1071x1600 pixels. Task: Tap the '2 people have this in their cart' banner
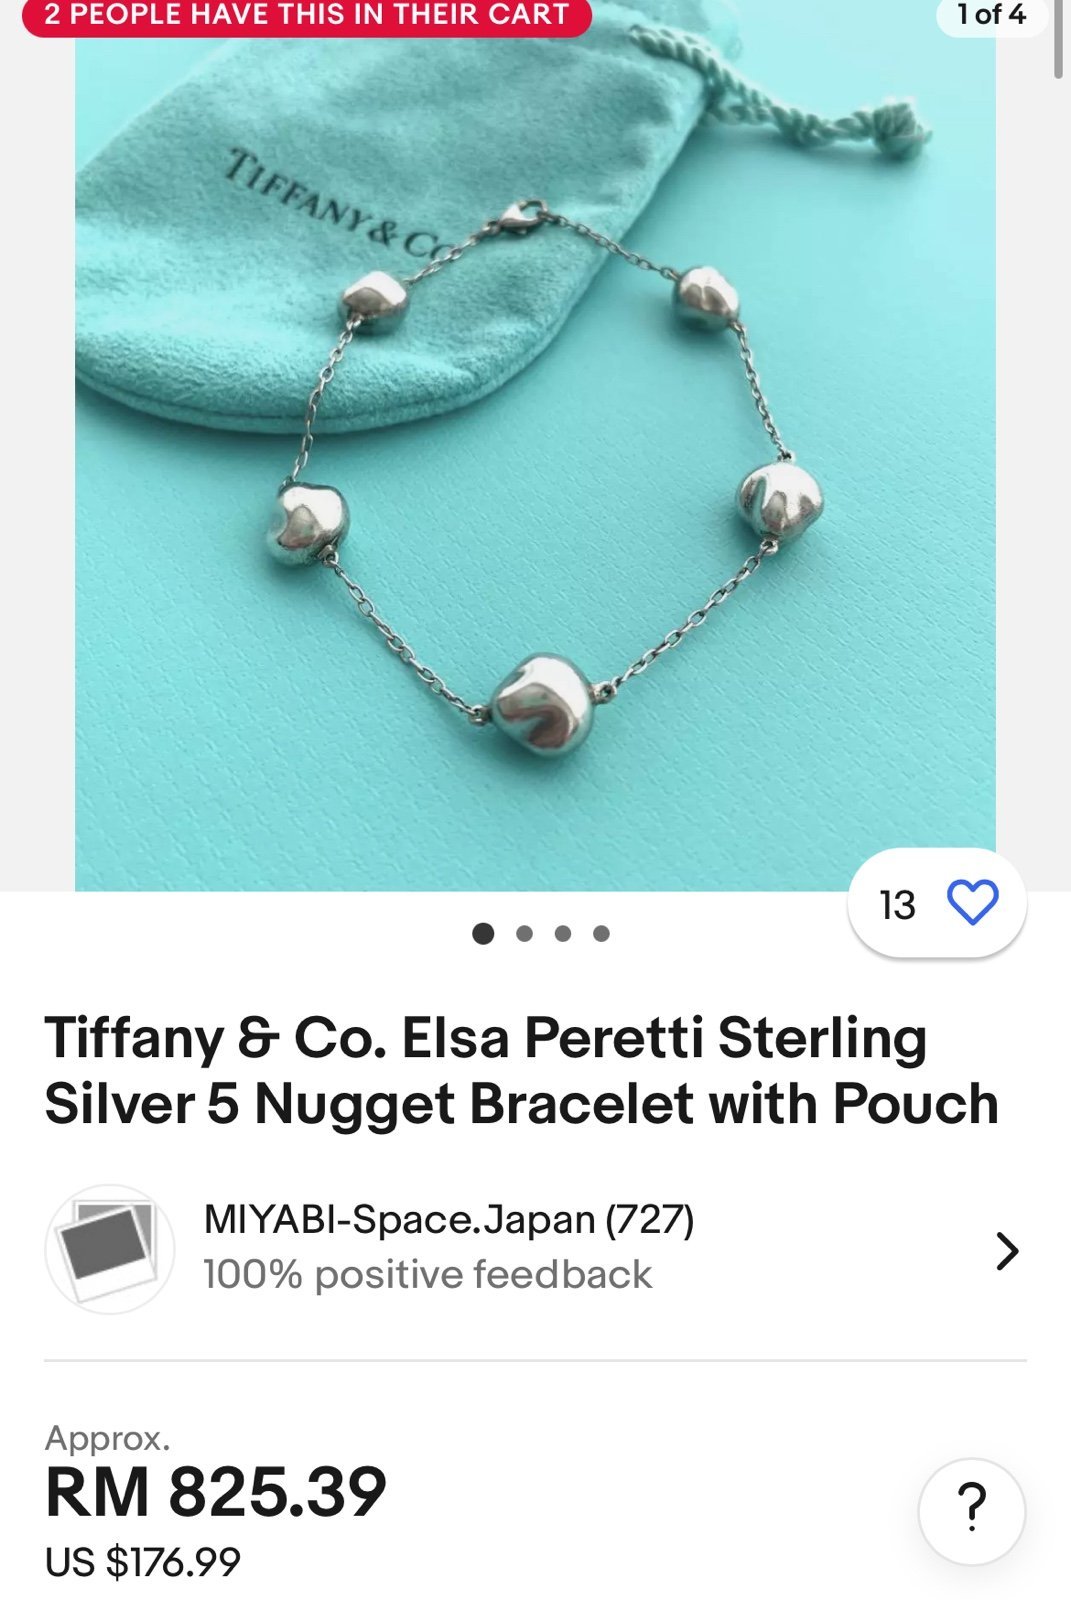(x=307, y=15)
